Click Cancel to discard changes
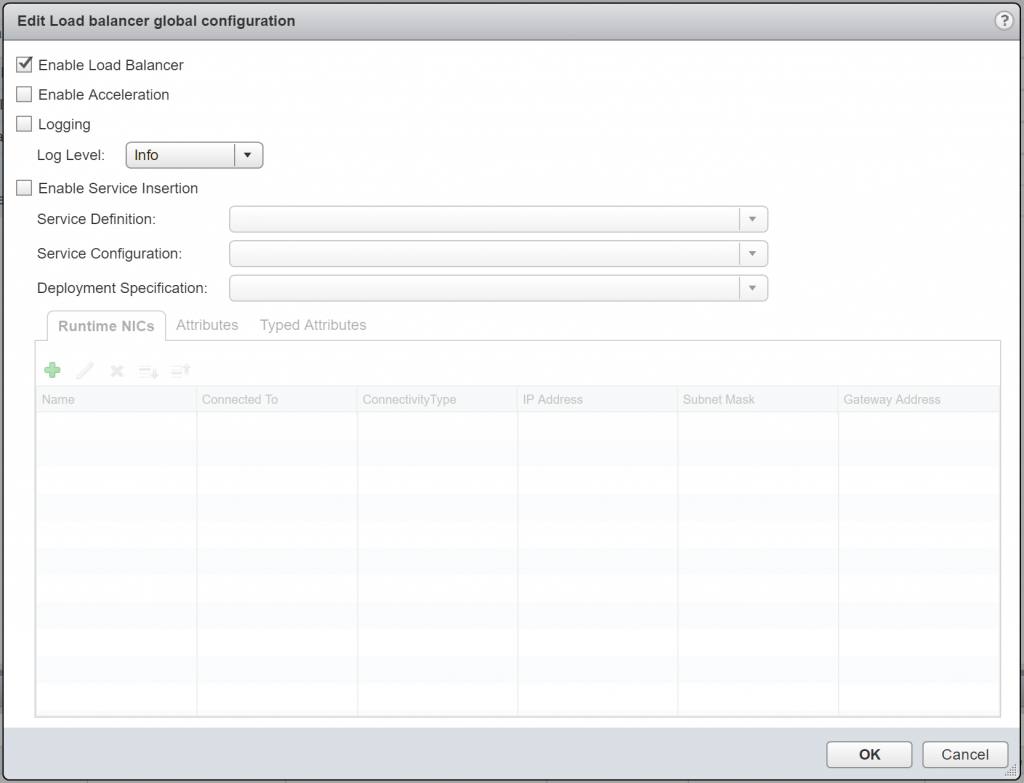1024x783 pixels. [964, 754]
